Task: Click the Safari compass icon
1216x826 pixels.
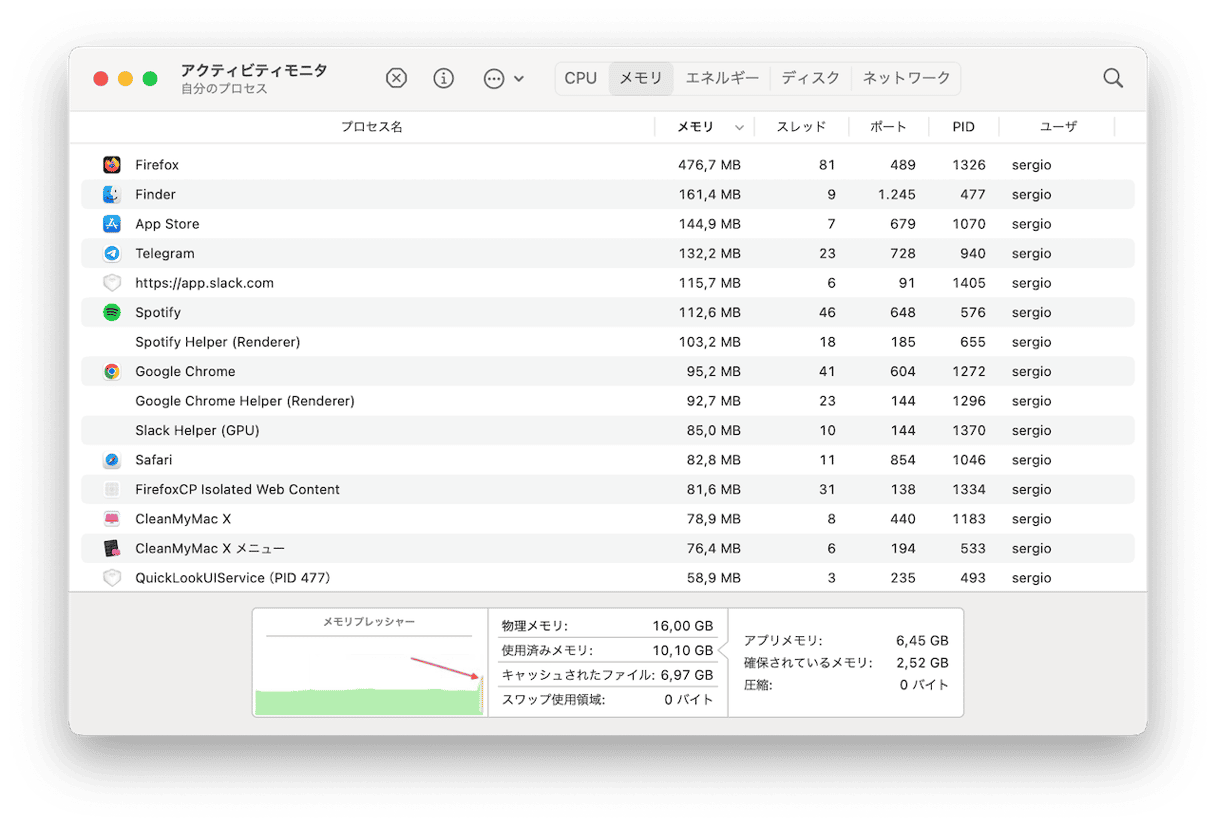Action: tap(112, 460)
